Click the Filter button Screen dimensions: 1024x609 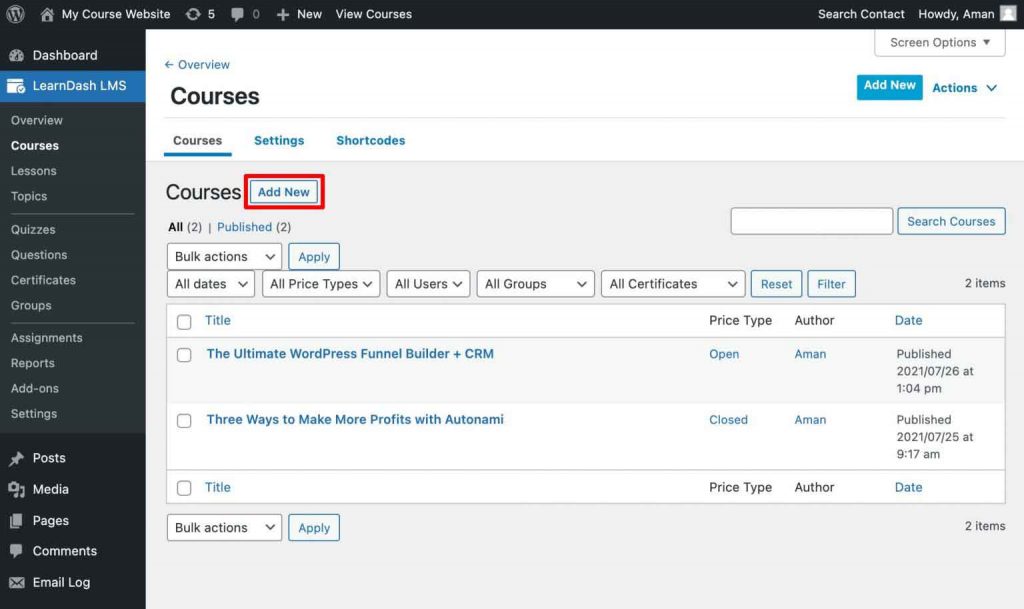pos(831,284)
